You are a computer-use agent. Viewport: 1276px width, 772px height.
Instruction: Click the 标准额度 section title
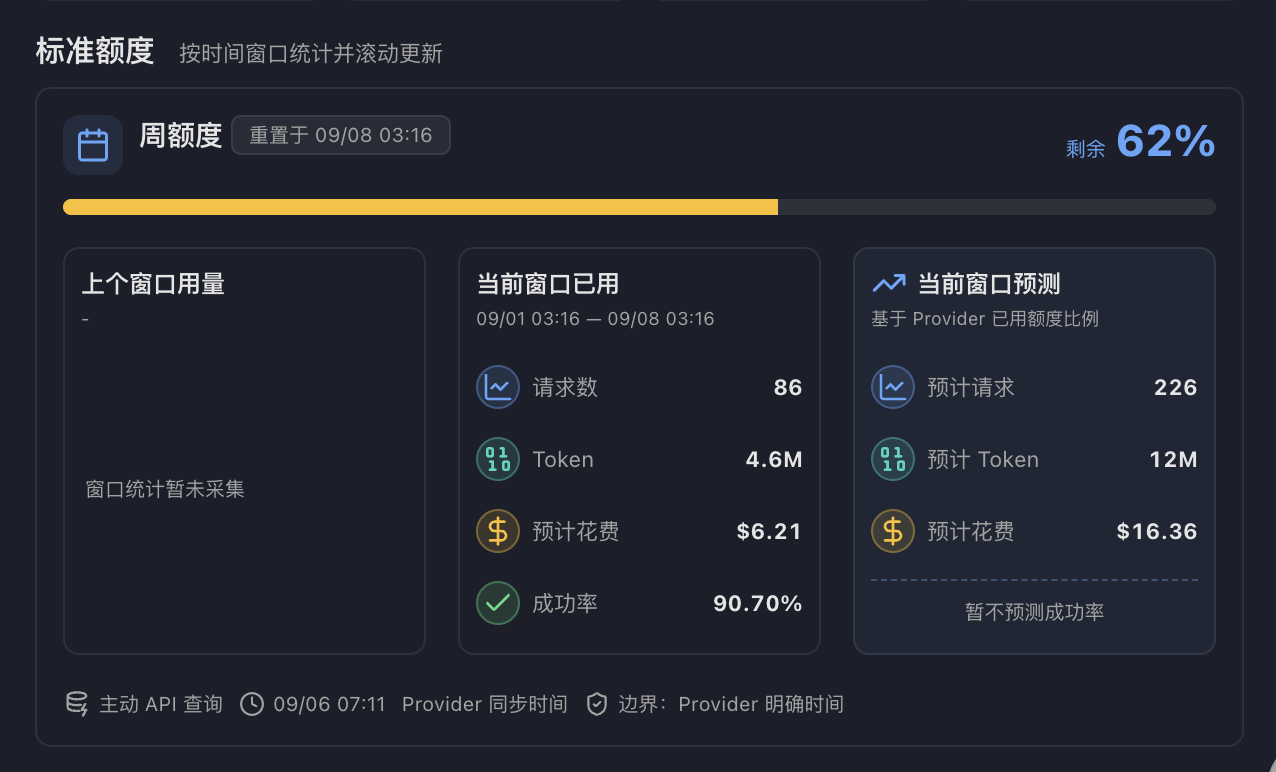95,51
